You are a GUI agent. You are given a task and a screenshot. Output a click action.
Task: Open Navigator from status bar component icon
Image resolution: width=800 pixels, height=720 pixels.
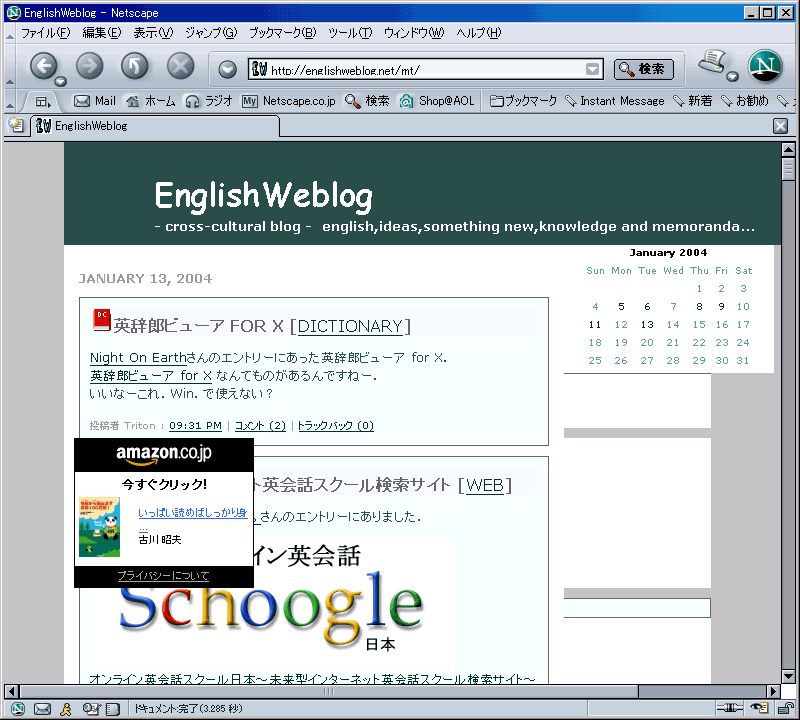pyautogui.click(x=18, y=709)
